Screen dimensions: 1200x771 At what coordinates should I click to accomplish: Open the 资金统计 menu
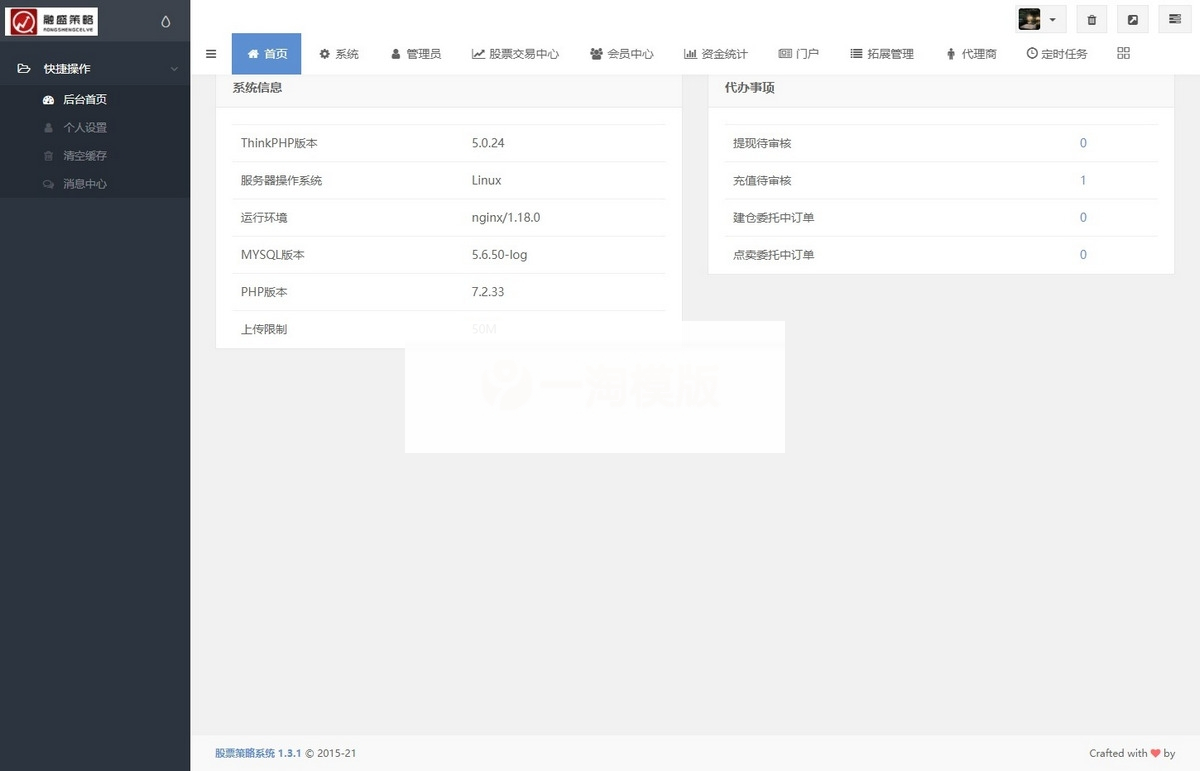717,54
